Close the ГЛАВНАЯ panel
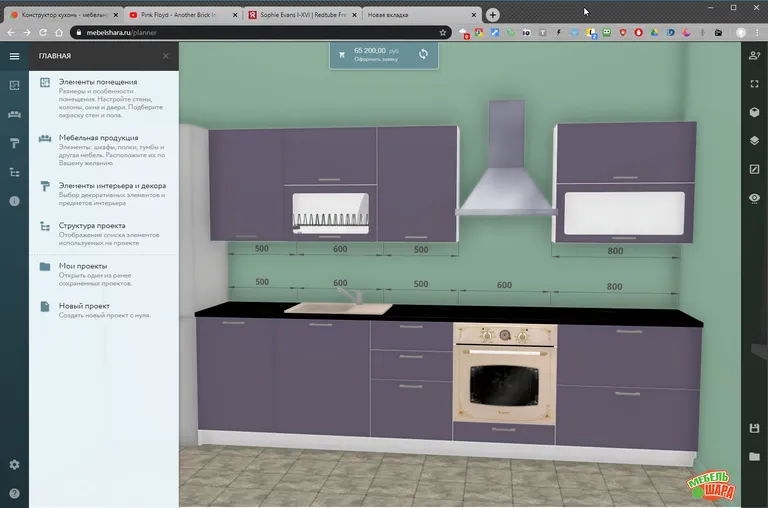Viewport: 768px width, 508px height. [166, 56]
